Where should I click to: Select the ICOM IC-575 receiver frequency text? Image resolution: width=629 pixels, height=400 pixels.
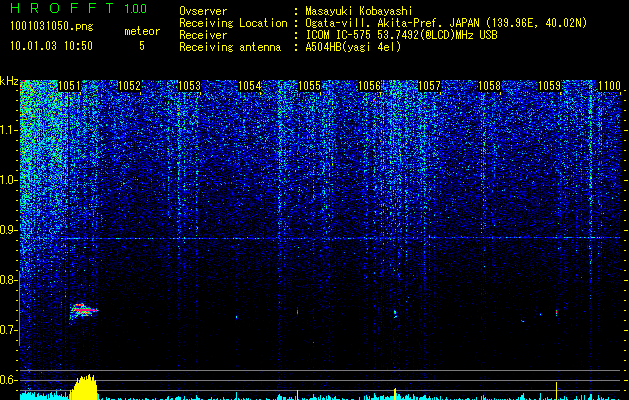(x=401, y=35)
